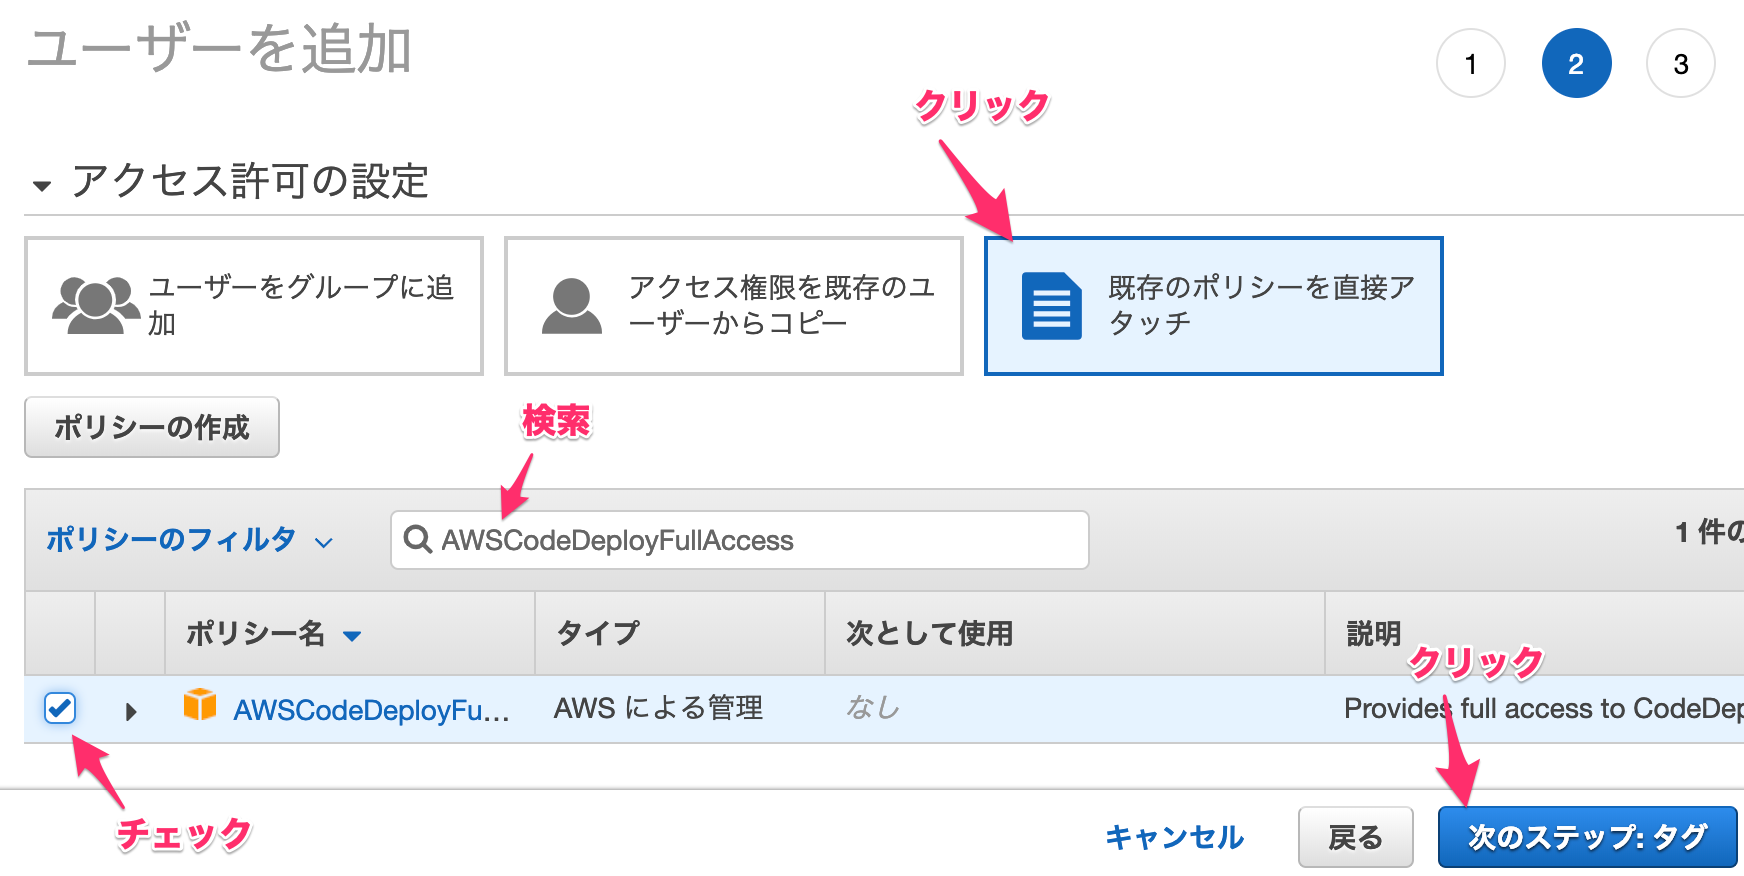
Task: Click the キャンセル link
Action: click(1174, 837)
